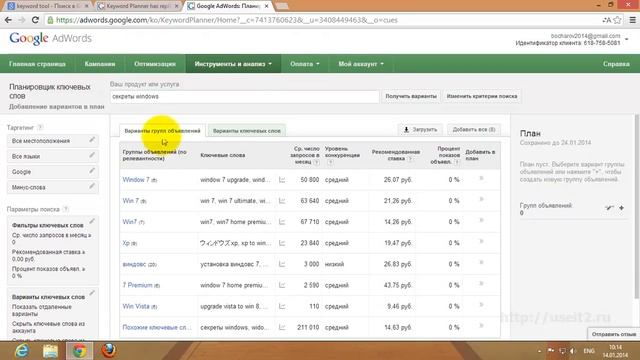The image size is (640, 360).
Task: Switch to Keyword Planner browser tab
Action: 138,6
